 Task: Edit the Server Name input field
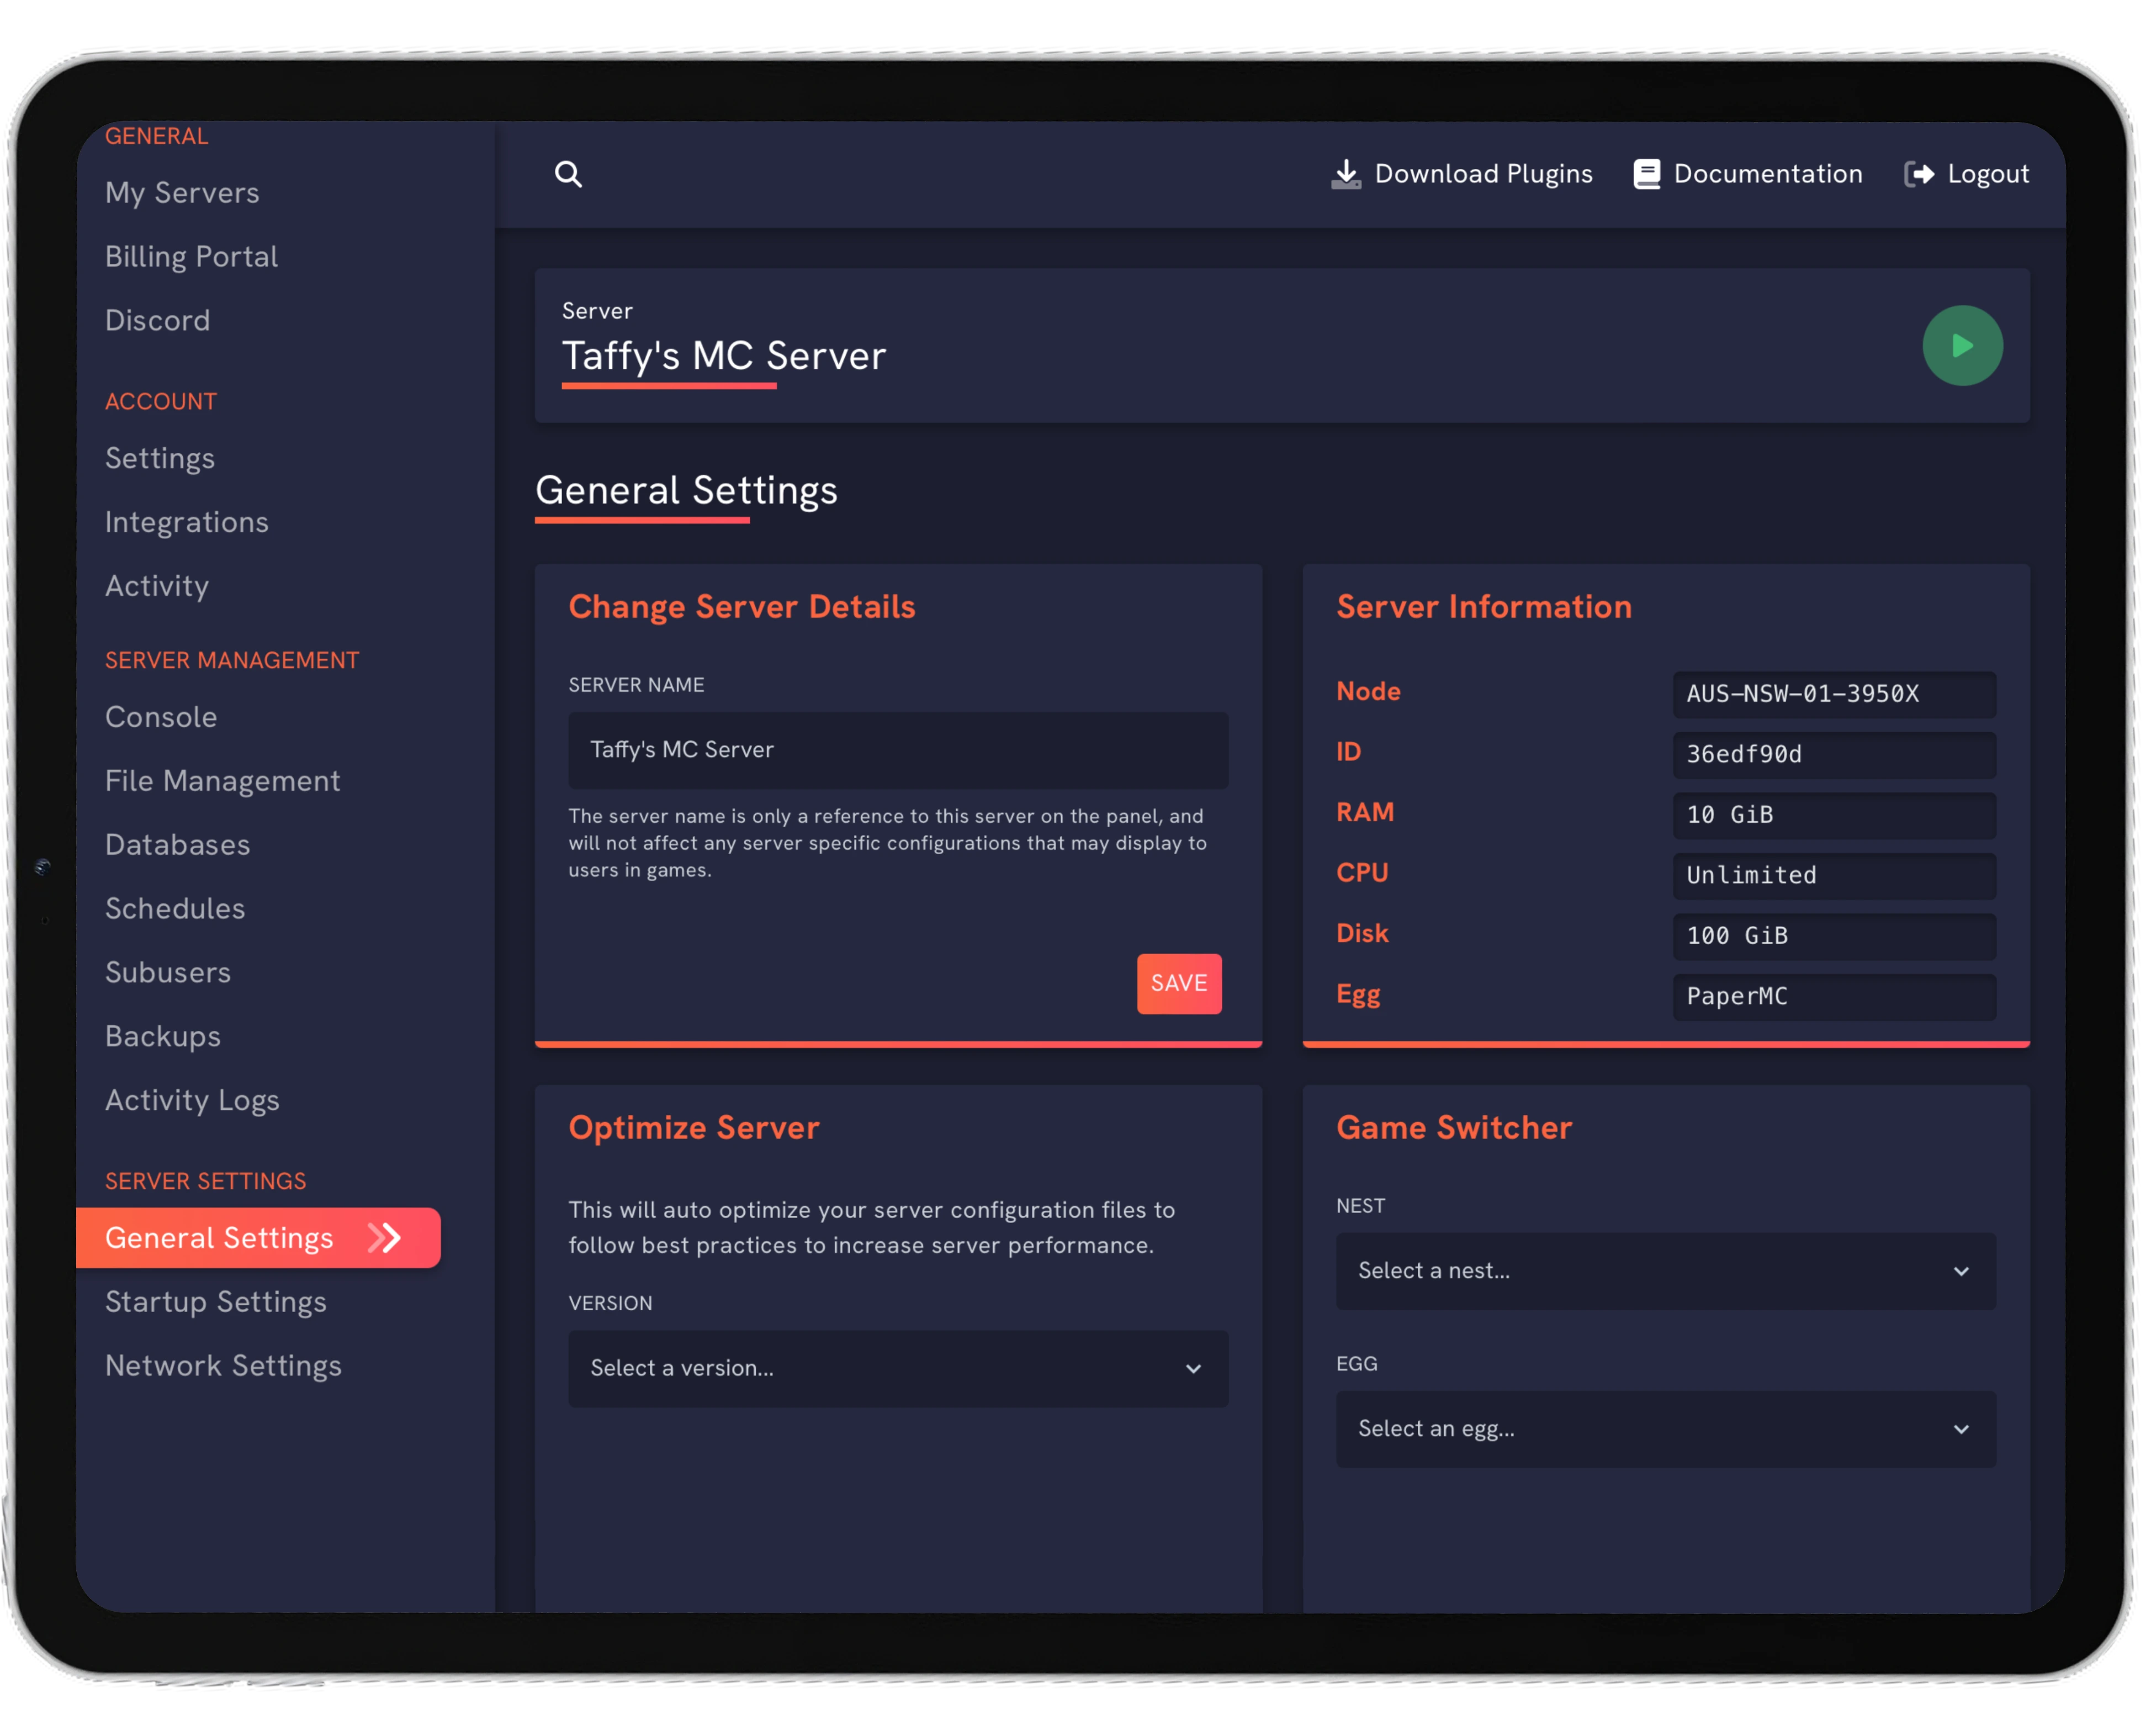(x=898, y=750)
